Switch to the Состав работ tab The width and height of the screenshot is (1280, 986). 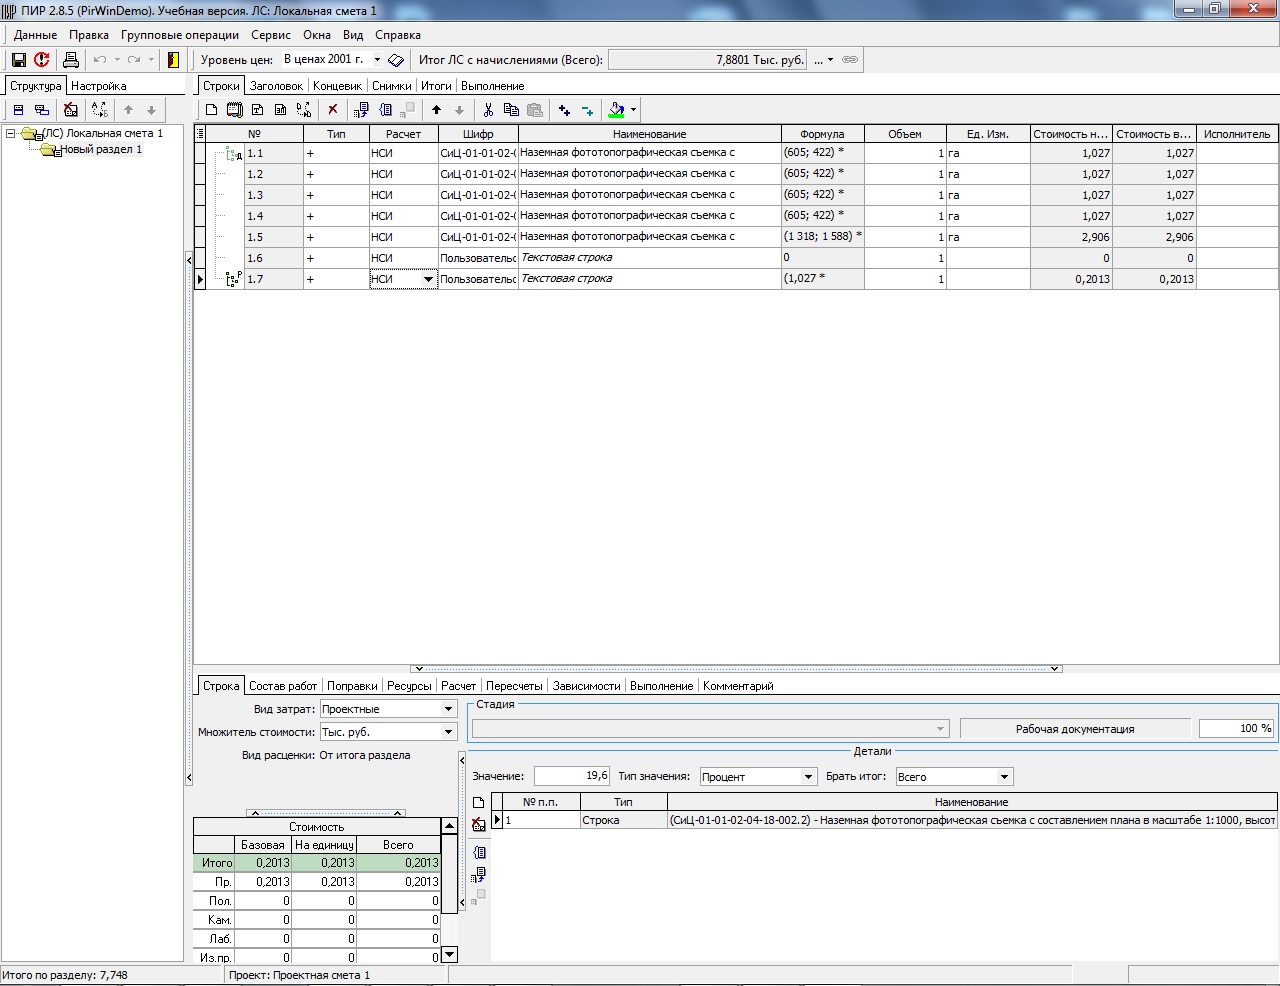[283, 686]
